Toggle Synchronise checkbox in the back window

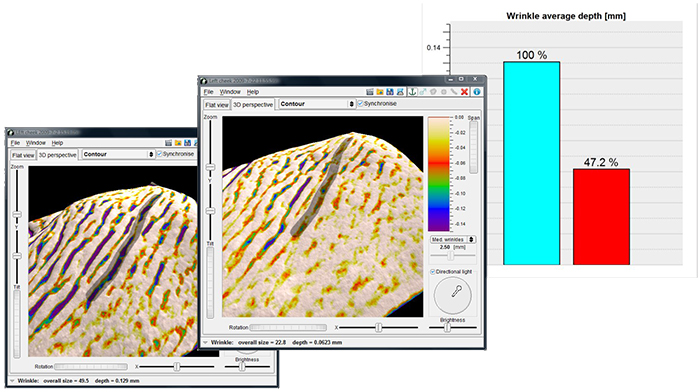(159, 154)
